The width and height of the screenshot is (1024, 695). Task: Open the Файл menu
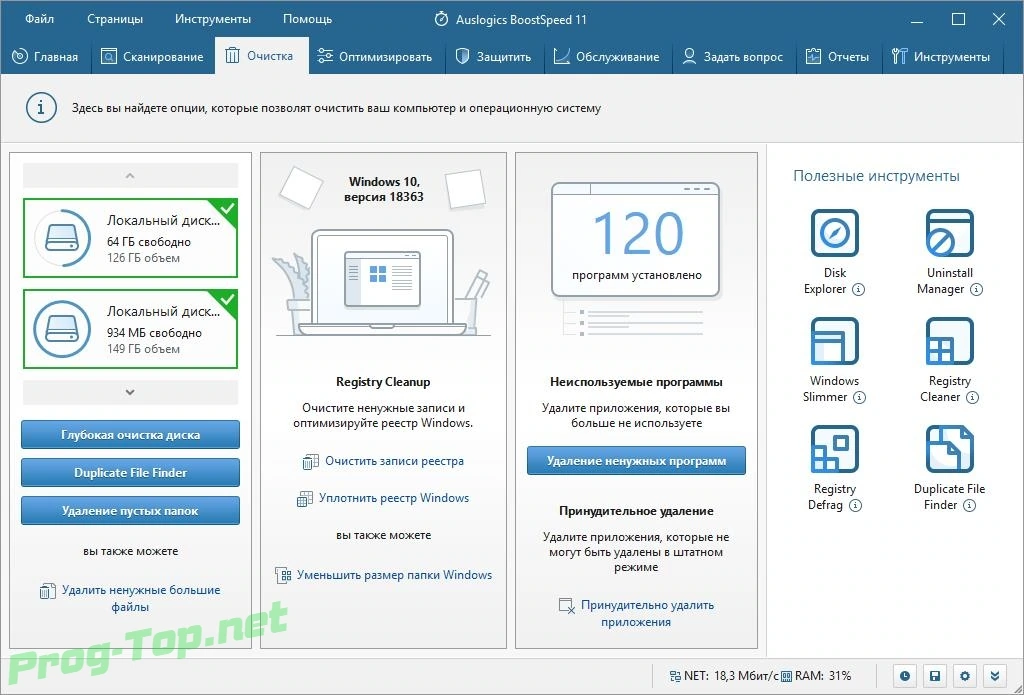click(39, 19)
